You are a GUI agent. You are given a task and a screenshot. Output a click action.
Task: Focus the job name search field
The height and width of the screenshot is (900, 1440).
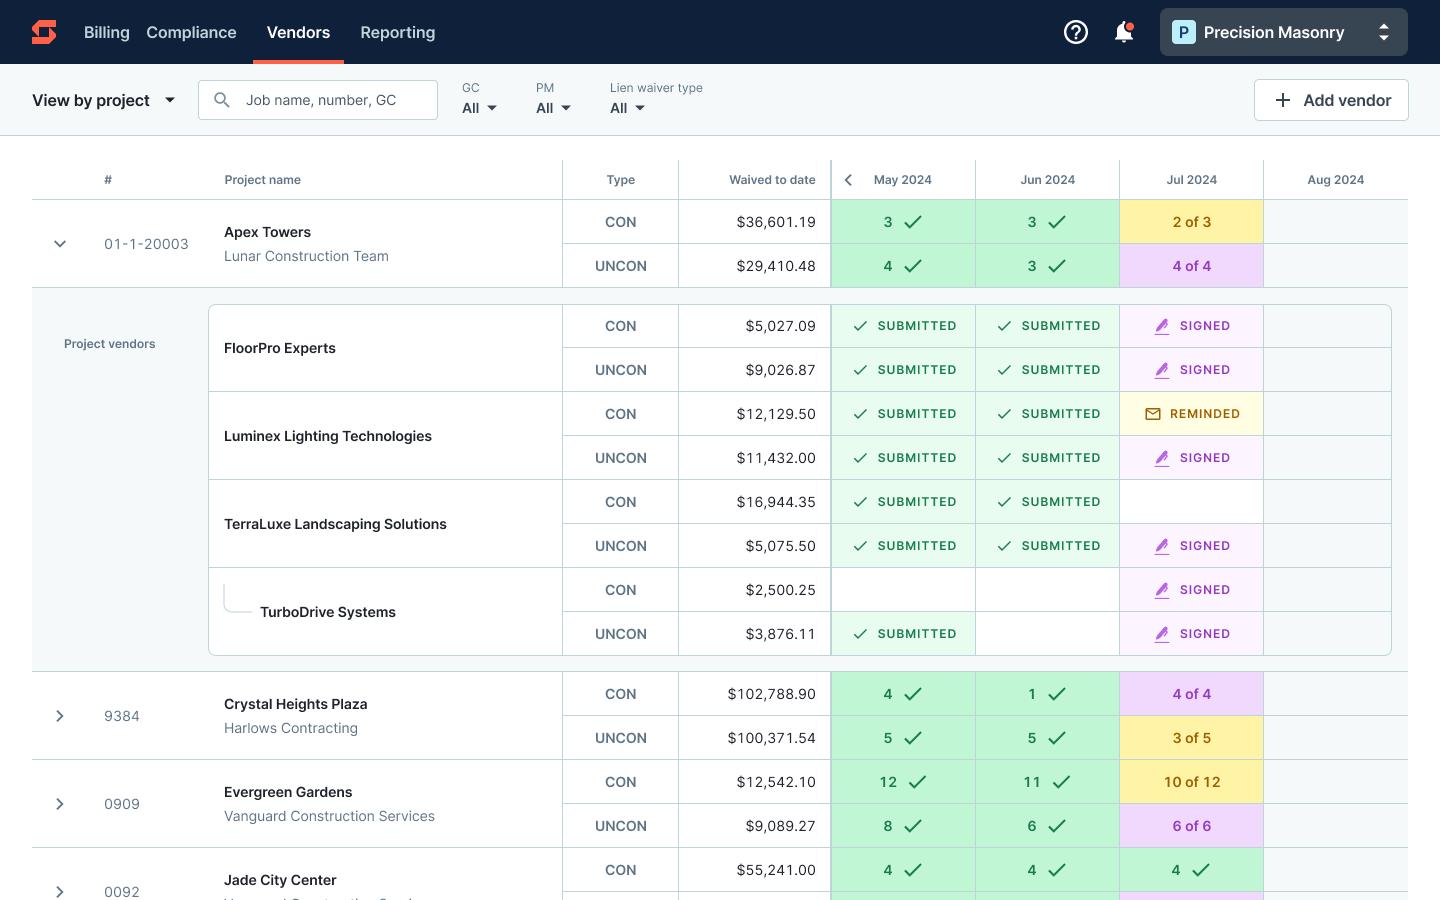[x=335, y=100]
